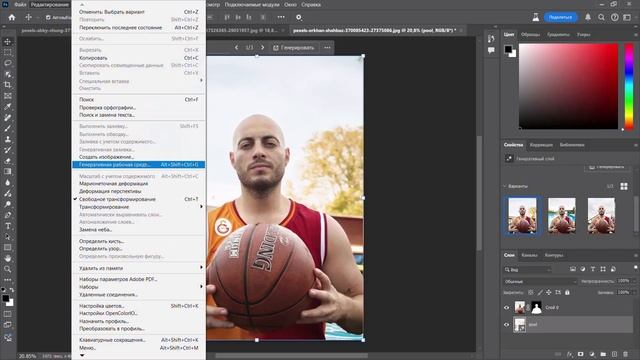This screenshot has width=640, height=360.
Task: Select the third variation thumbnail
Action: [x=601, y=216]
